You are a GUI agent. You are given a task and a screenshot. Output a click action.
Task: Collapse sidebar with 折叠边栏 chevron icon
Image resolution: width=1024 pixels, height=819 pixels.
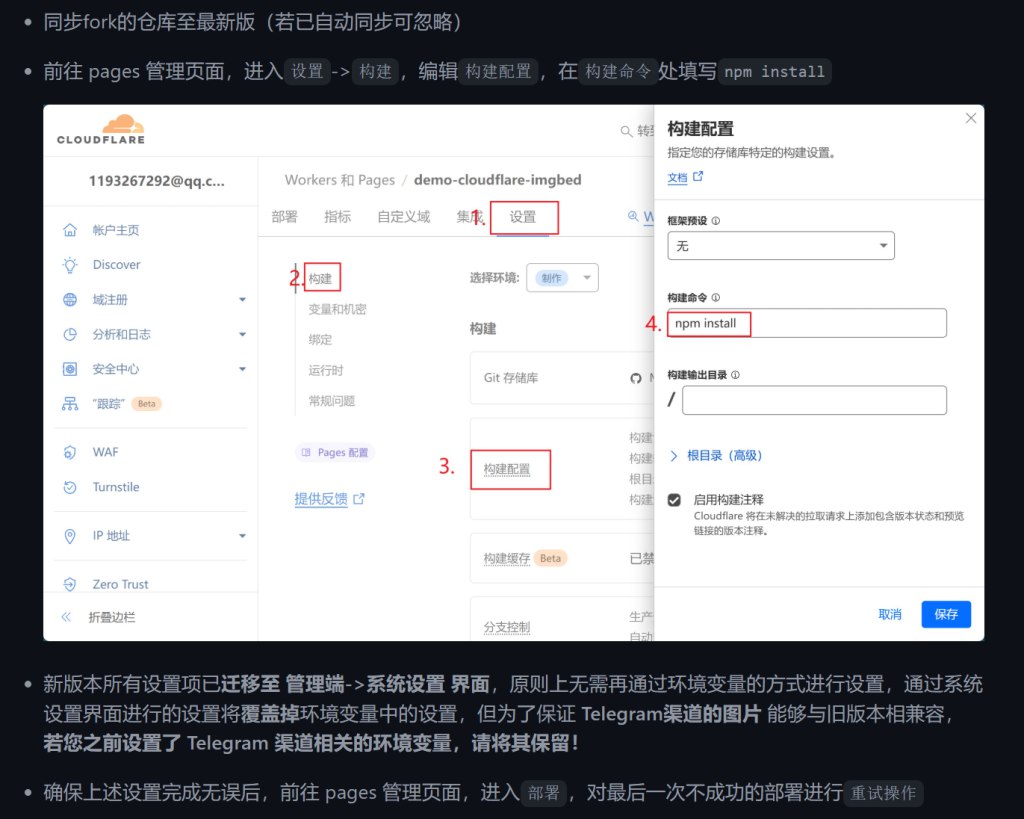(67, 617)
